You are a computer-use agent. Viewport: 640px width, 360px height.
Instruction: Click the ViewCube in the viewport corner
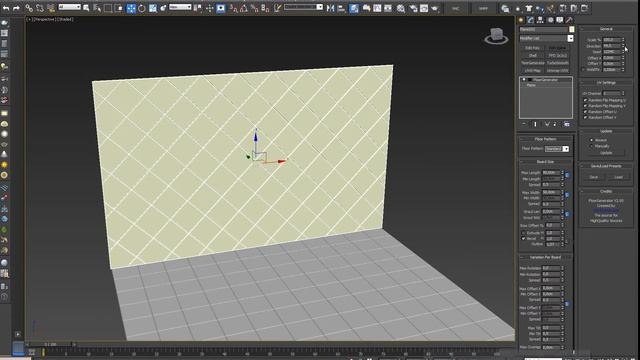click(x=496, y=36)
